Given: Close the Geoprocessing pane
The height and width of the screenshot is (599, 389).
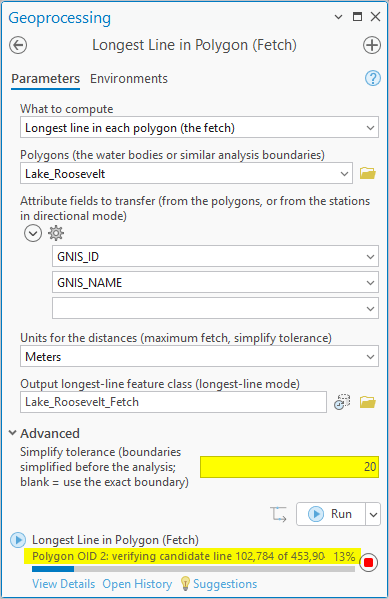Looking at the screenshot, I should click(376, 17).
